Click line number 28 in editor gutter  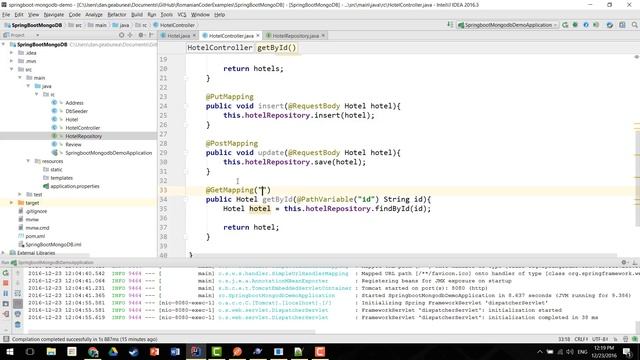[x=163, y=143]
